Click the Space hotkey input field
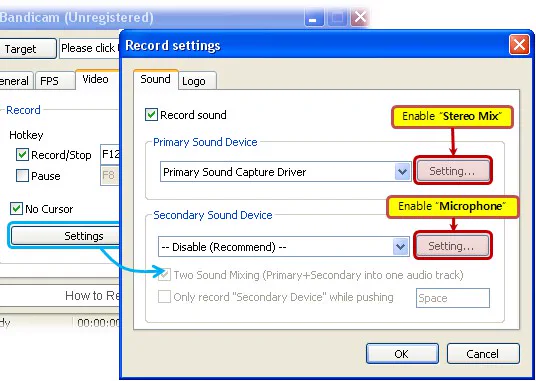The width and height of the screenshot is (536, 381). (453, 298)
